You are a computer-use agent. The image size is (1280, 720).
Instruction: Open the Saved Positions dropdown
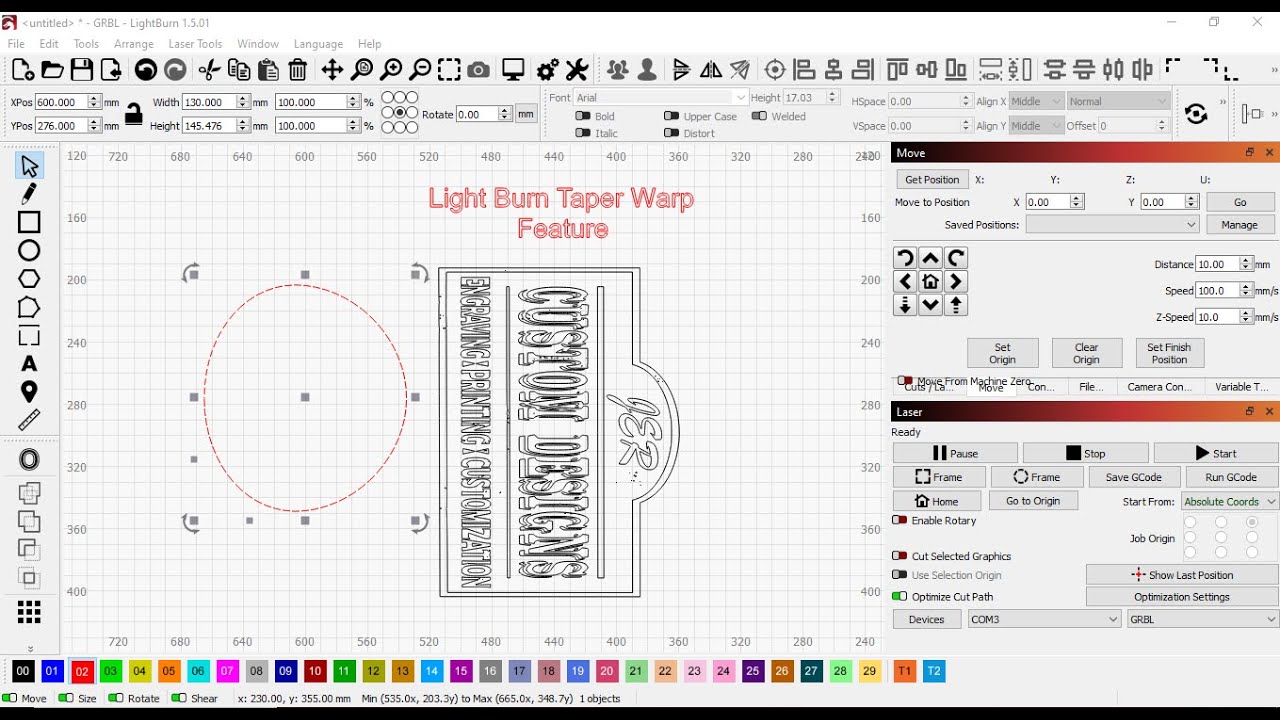(x=1112, y=225)
